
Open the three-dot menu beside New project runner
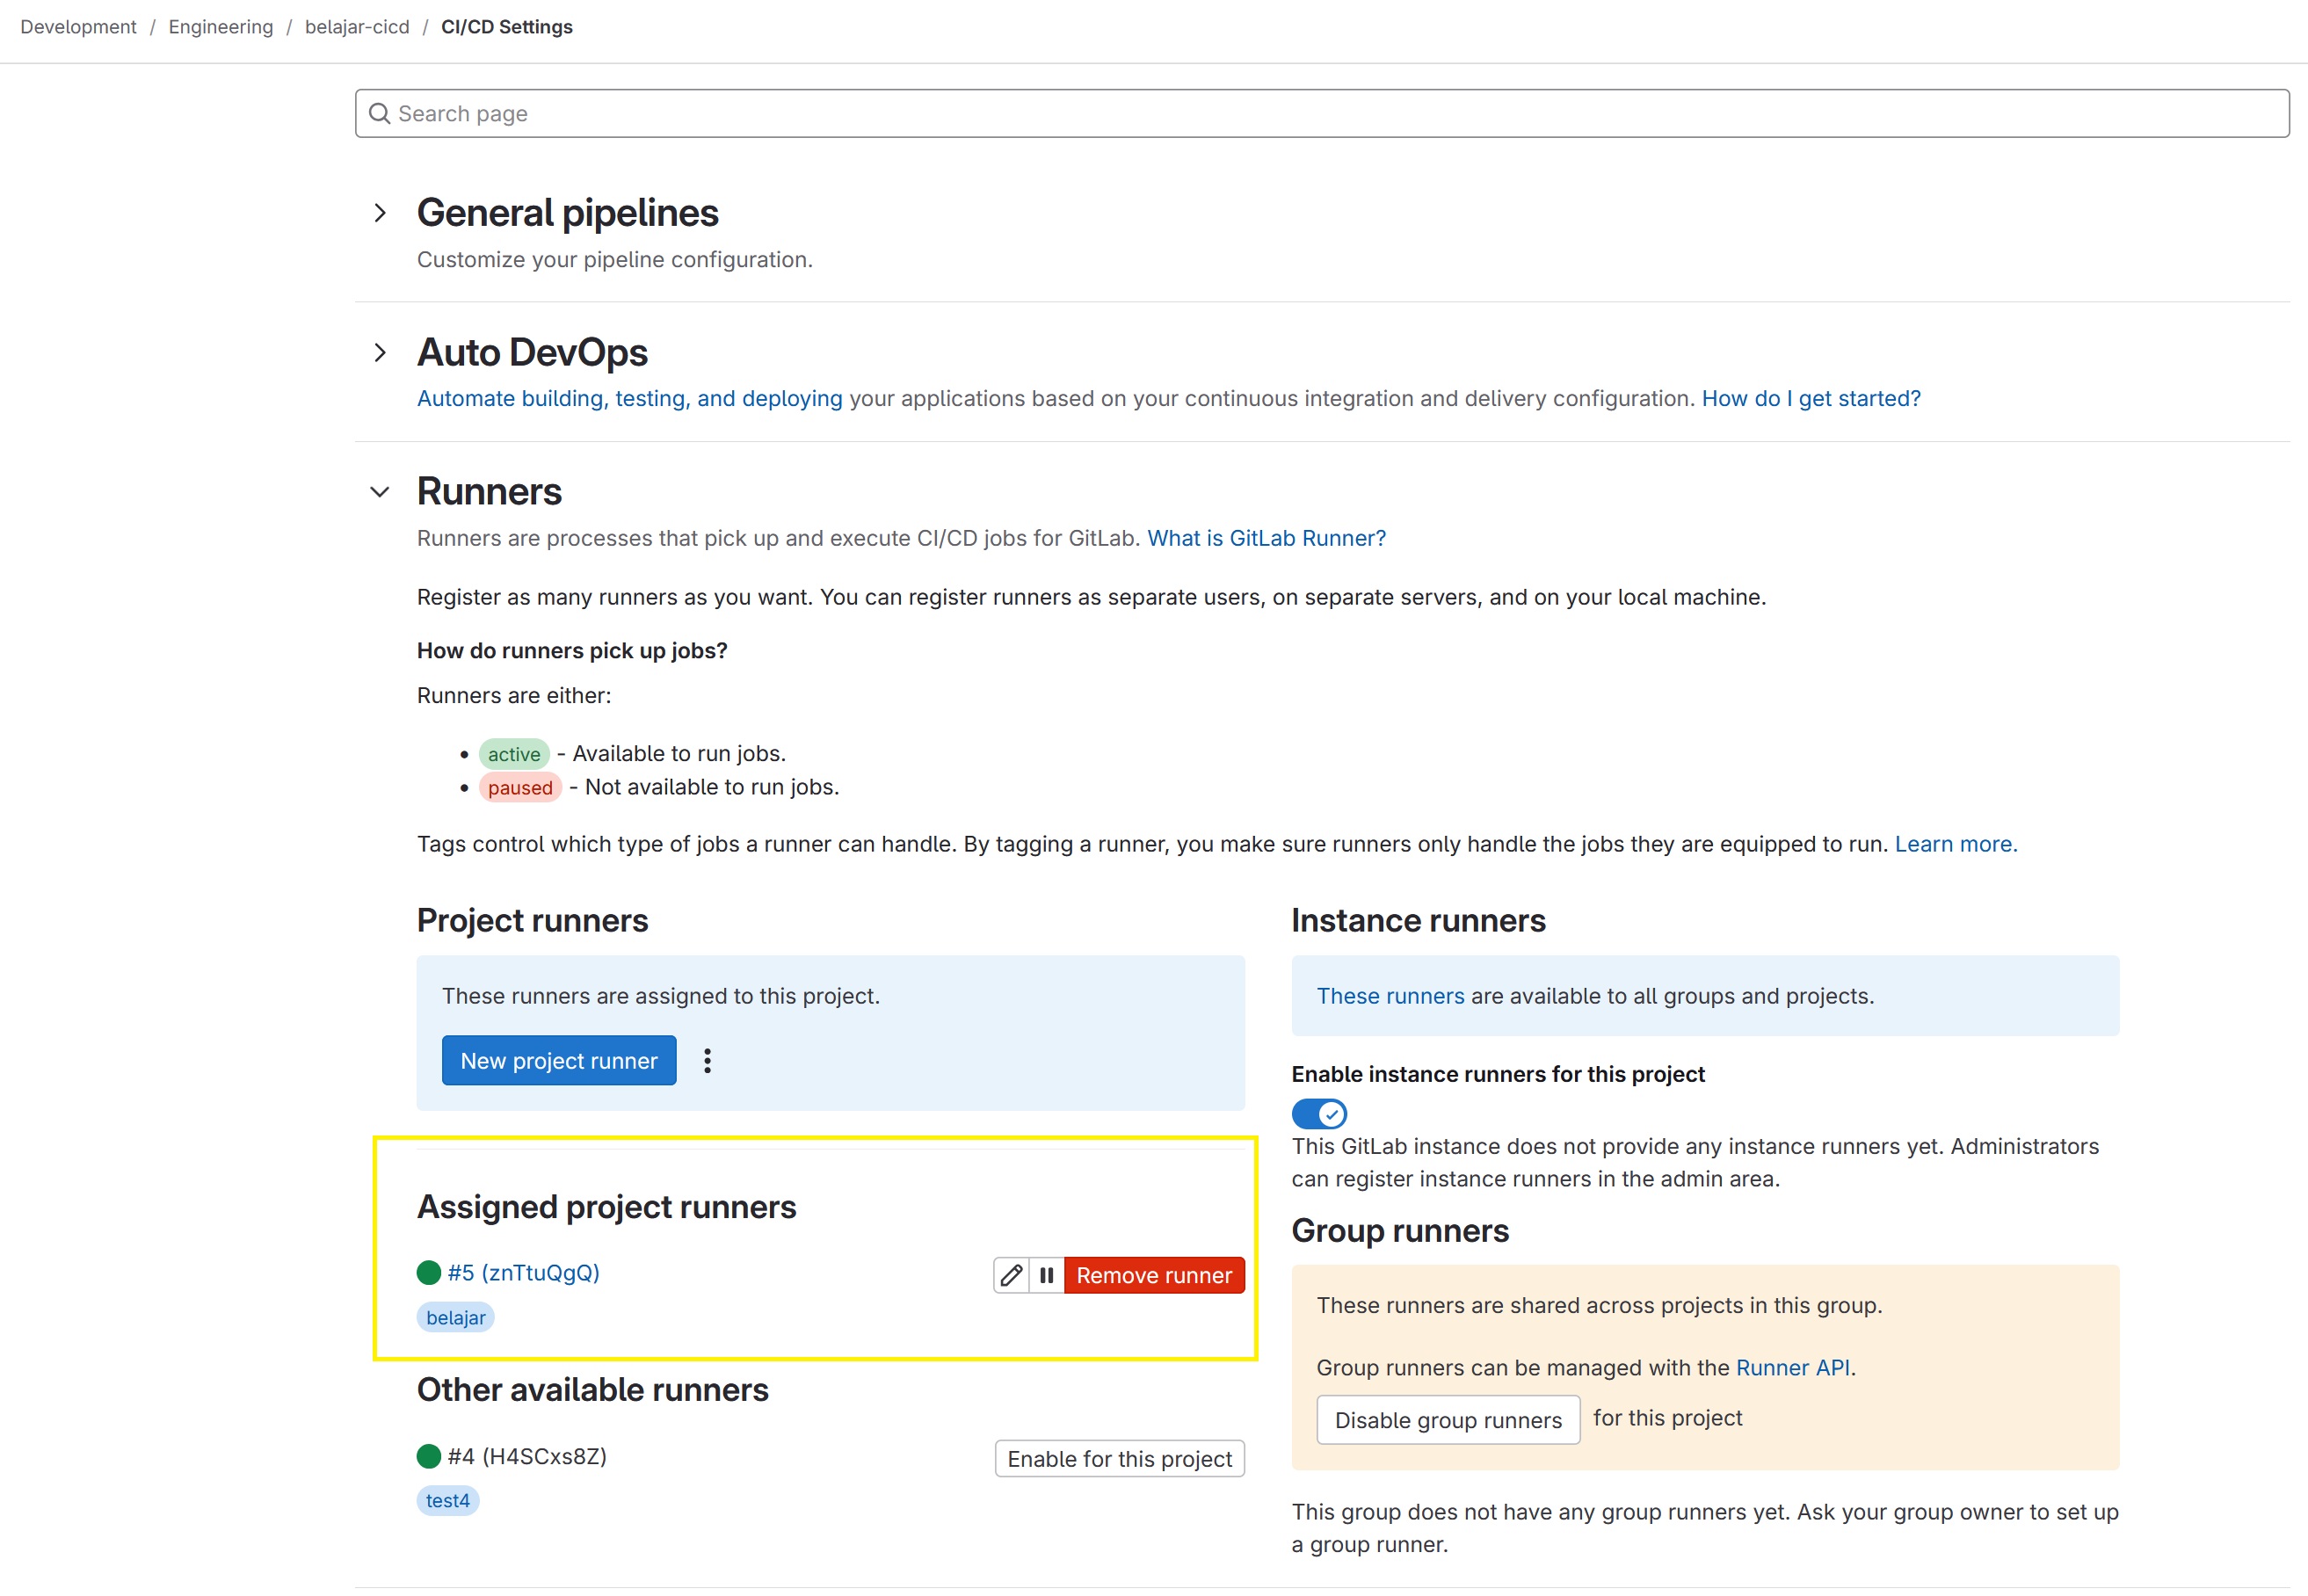click(x=707, y=1061)
